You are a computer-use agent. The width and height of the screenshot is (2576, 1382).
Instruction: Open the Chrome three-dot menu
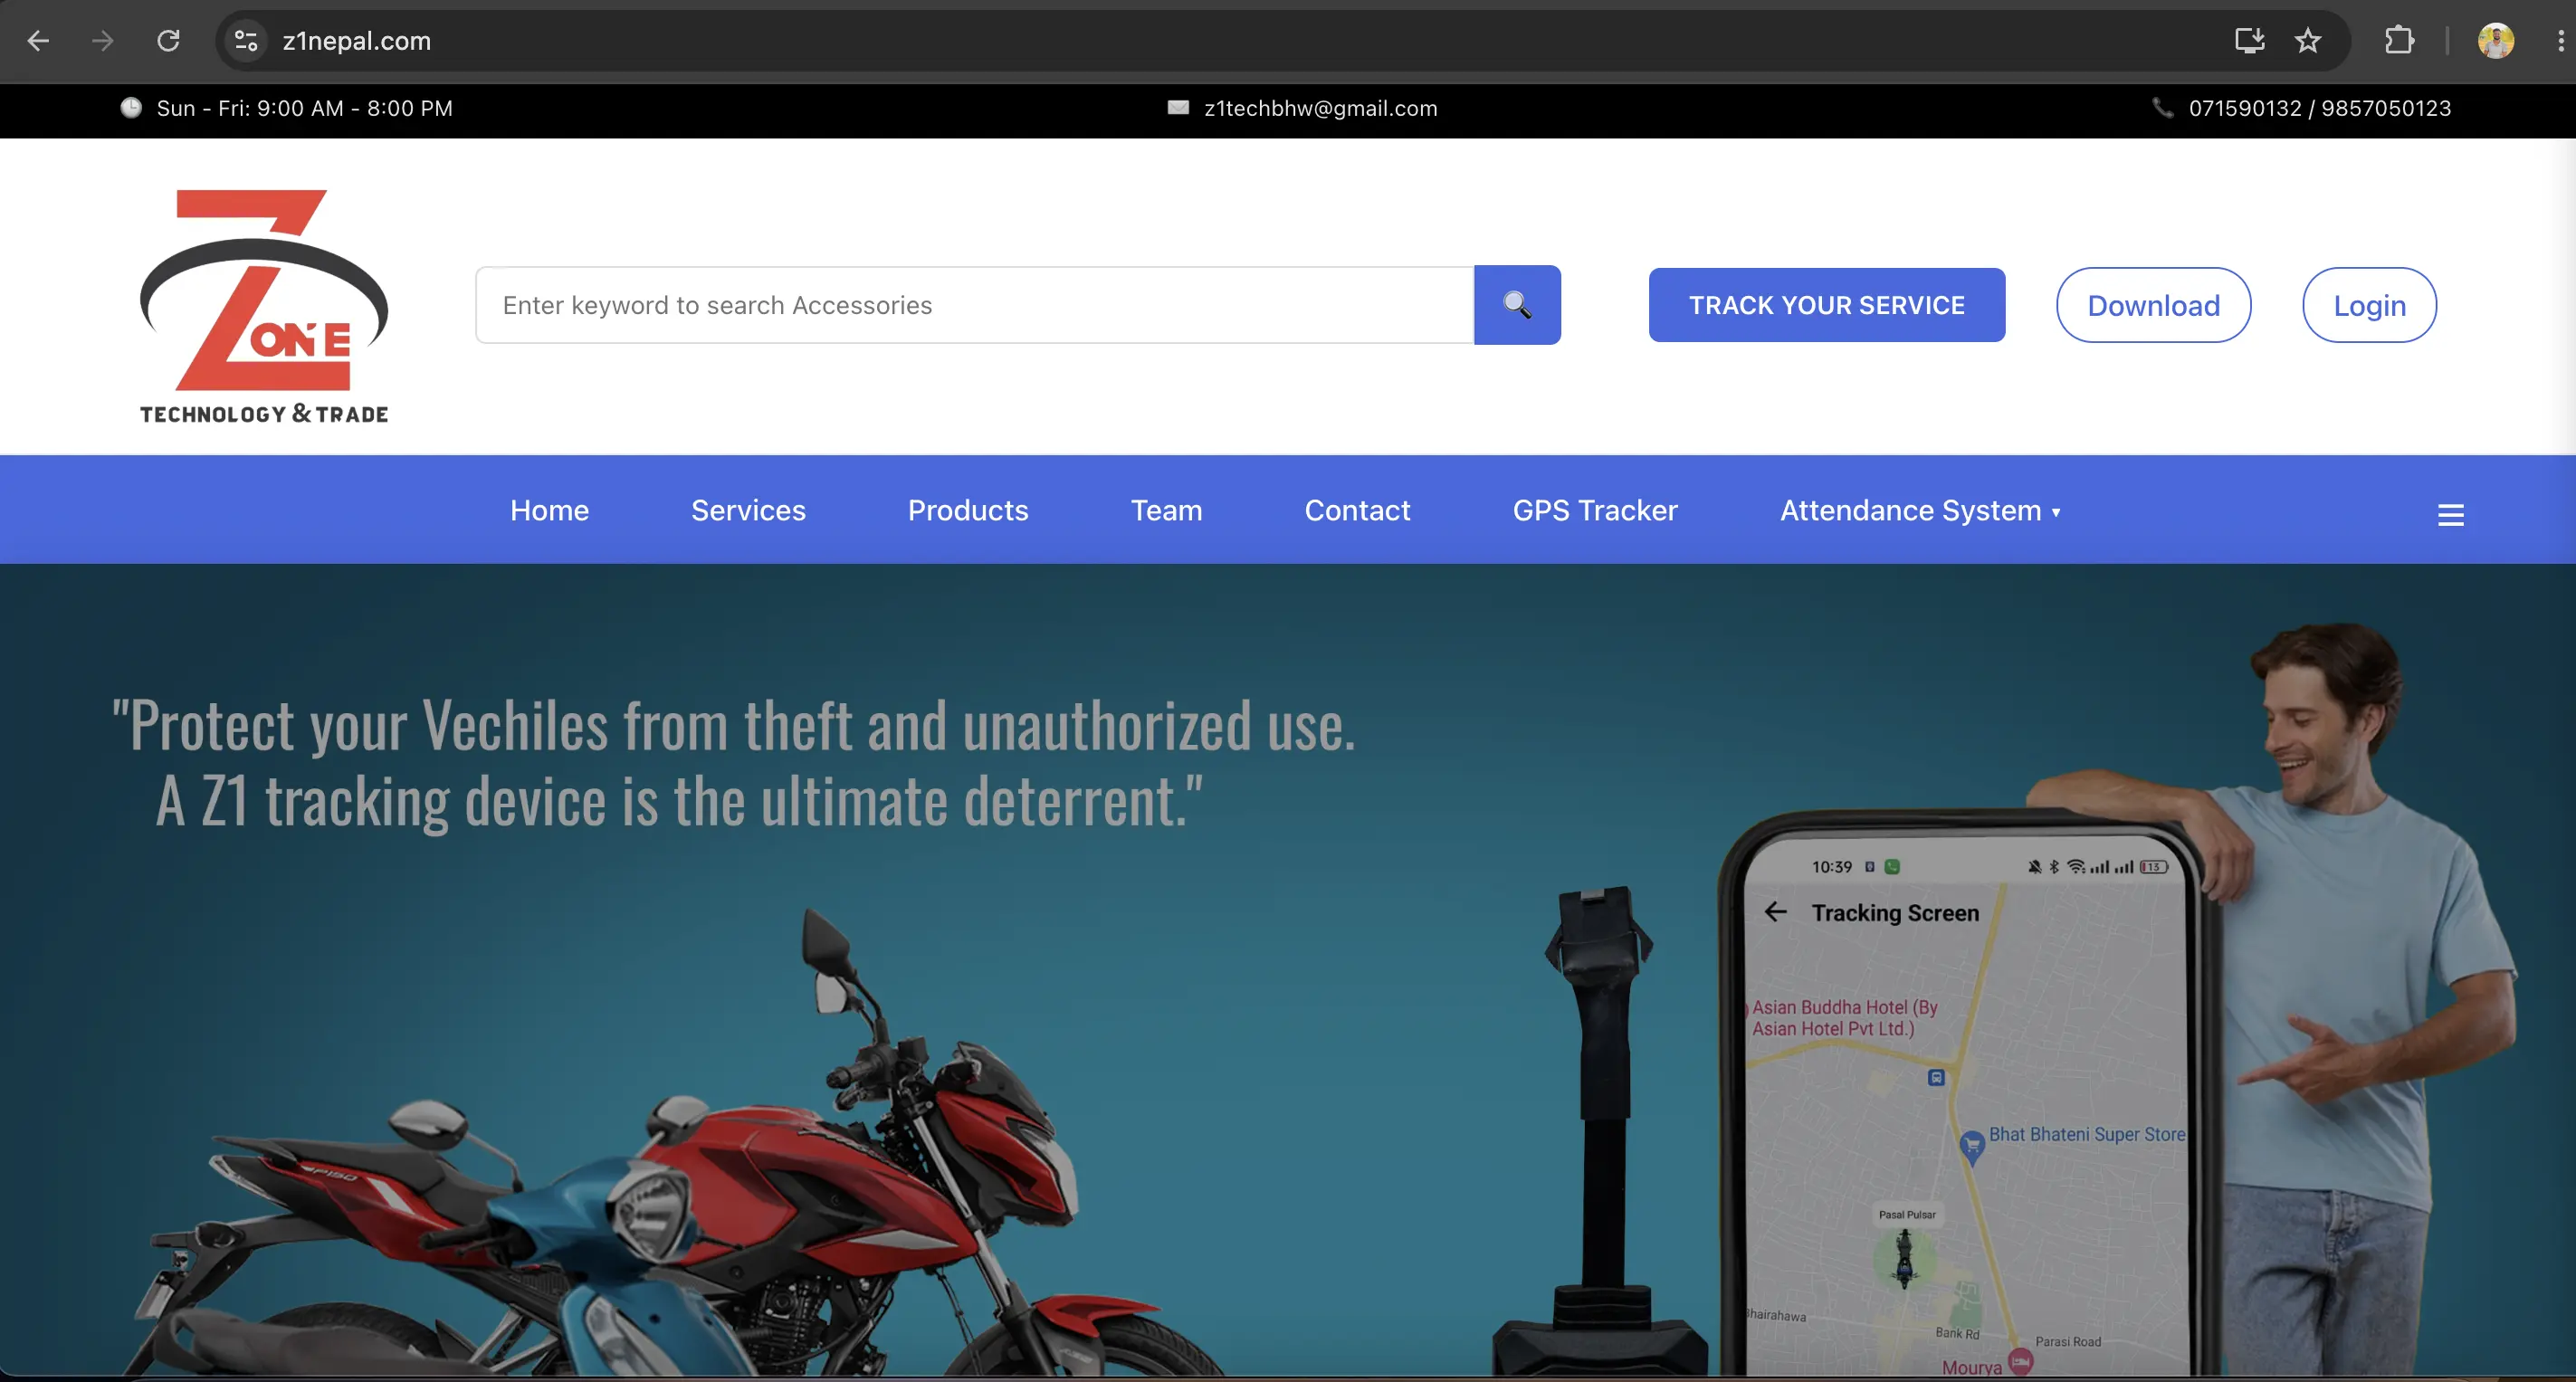point(2560,41)
